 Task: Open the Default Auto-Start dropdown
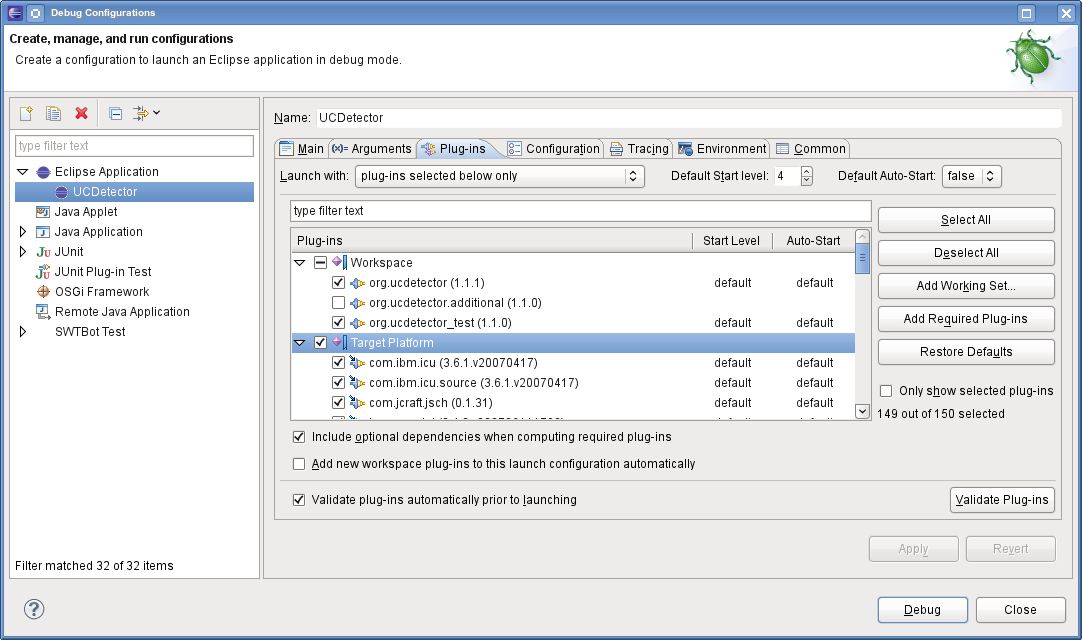[x=972, y=176]
